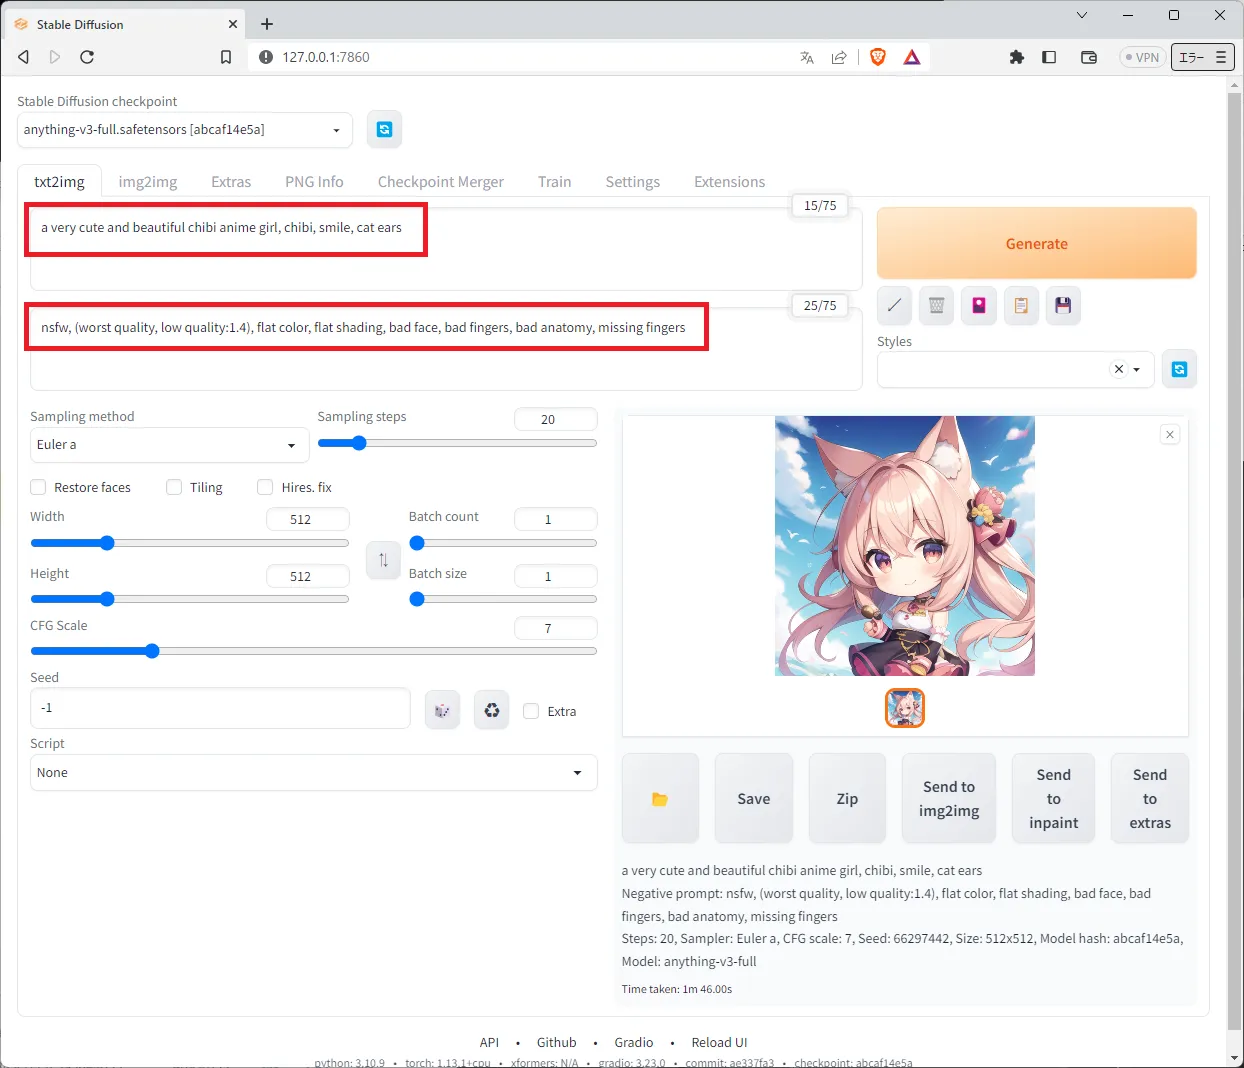Click the CFG Scale slider handle

point(152,651)
